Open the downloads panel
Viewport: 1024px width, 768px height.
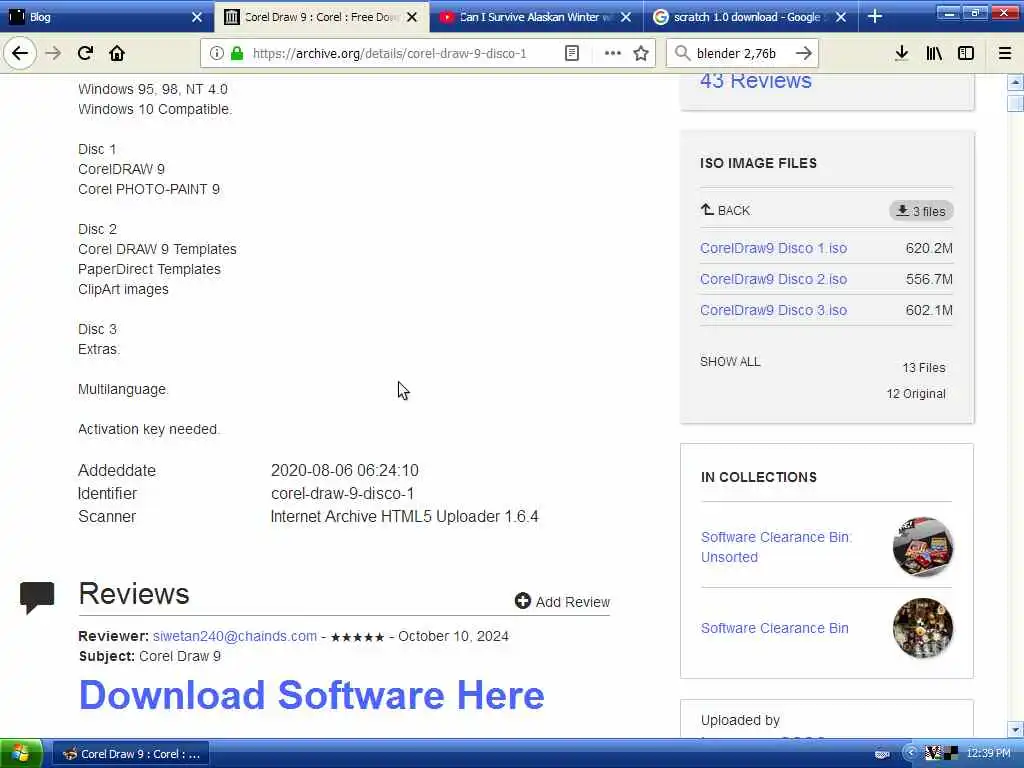[901, 54]
